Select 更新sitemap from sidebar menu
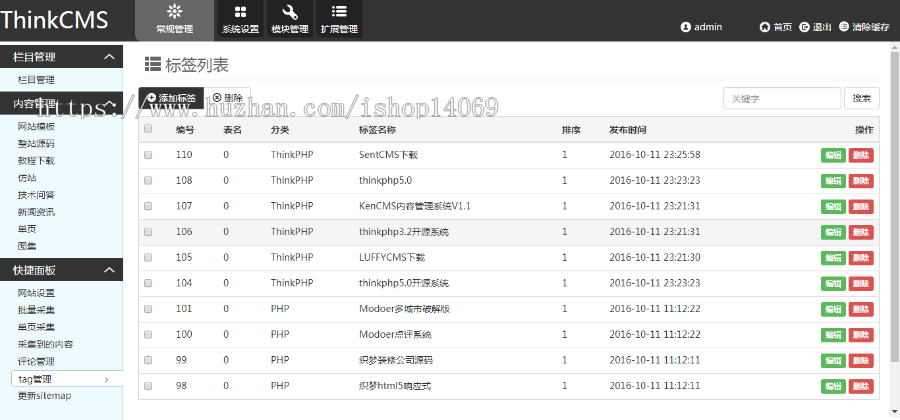This screenshot has height=420, width=900. [44, 396]
